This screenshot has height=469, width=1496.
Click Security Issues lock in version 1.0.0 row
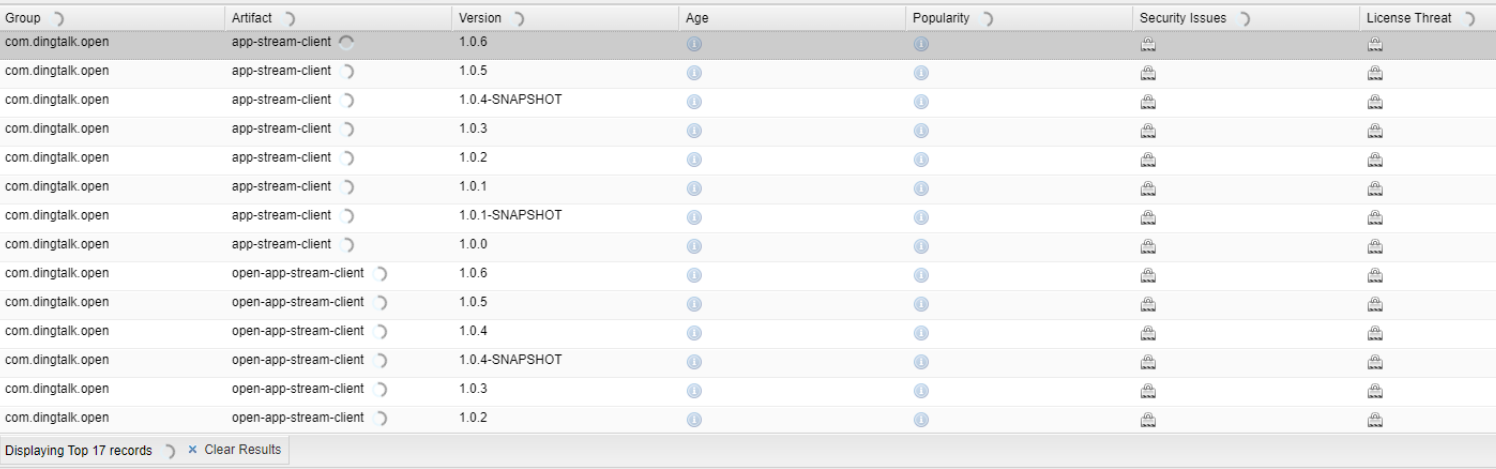coord(1148,247)
